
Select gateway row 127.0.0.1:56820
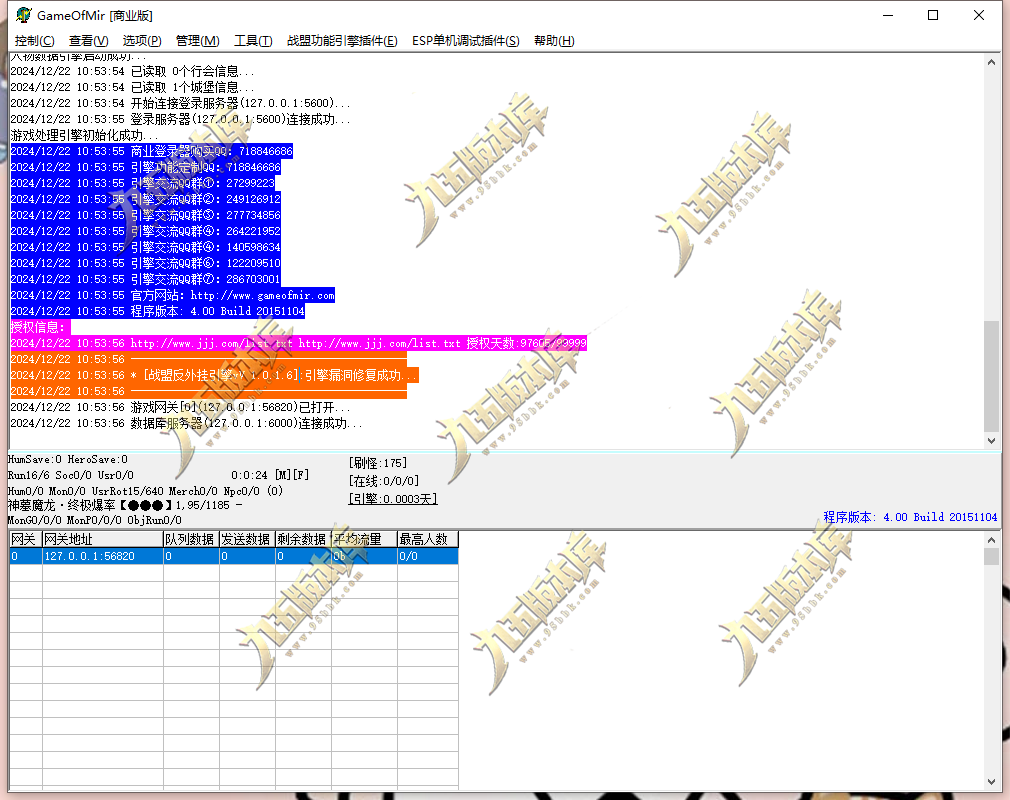point(234,556)
